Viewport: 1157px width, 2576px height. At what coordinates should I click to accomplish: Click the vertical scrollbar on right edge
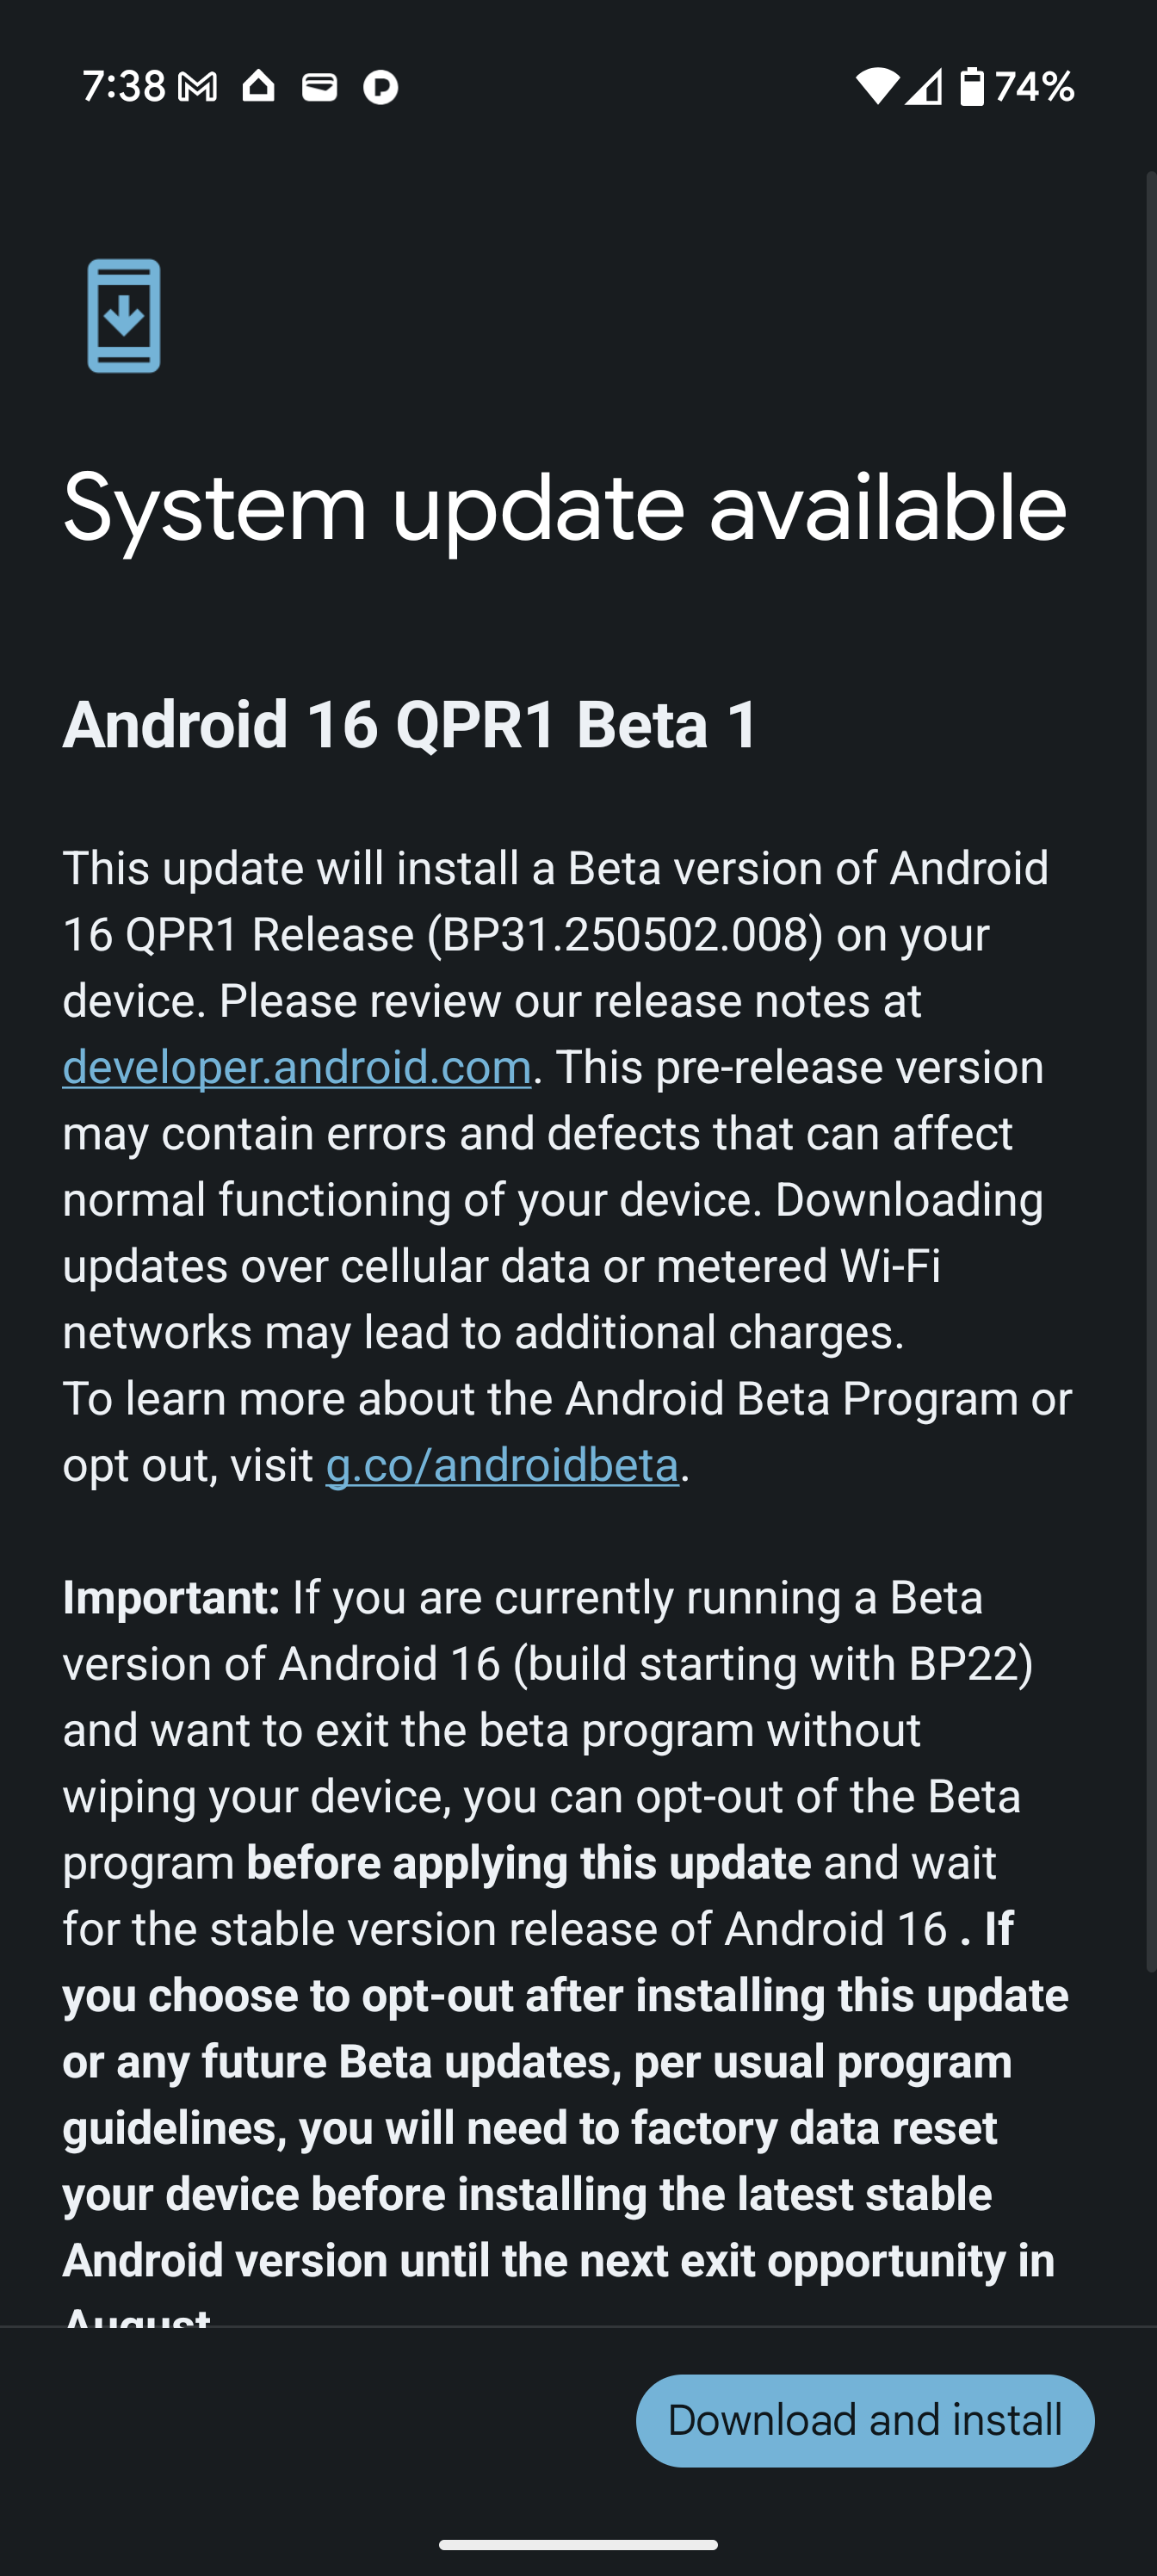(x=1151, y=1070)
